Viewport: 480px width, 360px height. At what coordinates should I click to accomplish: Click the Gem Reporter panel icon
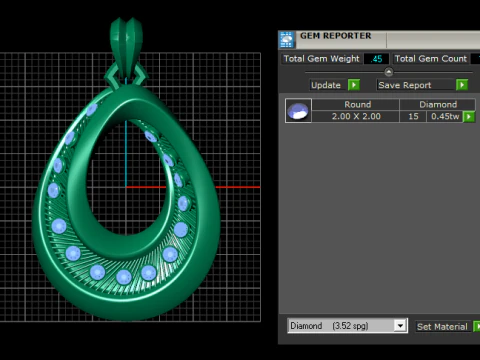[x=286, y=40]
